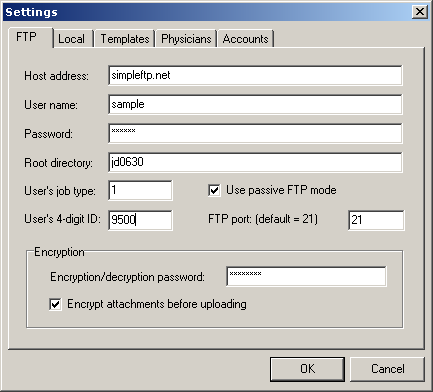Go to the Accounts tab
This screenshot has width=433, height=392.
tap(245, 39)
